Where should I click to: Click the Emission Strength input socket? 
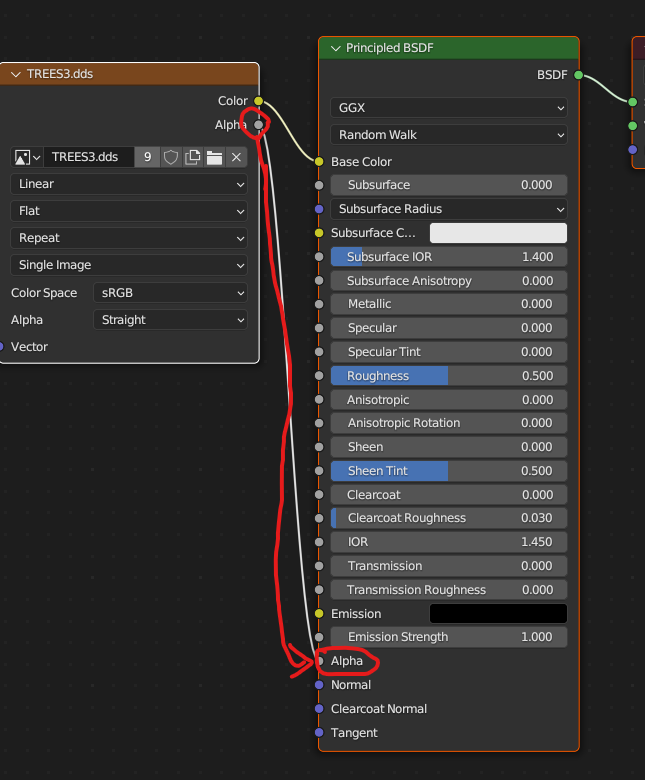[x=319, y=637]
